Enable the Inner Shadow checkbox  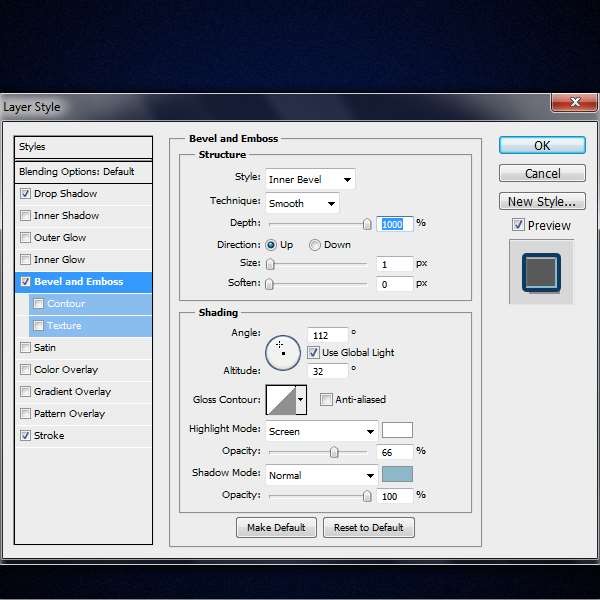pyautogui.click(x=25, y=216)
